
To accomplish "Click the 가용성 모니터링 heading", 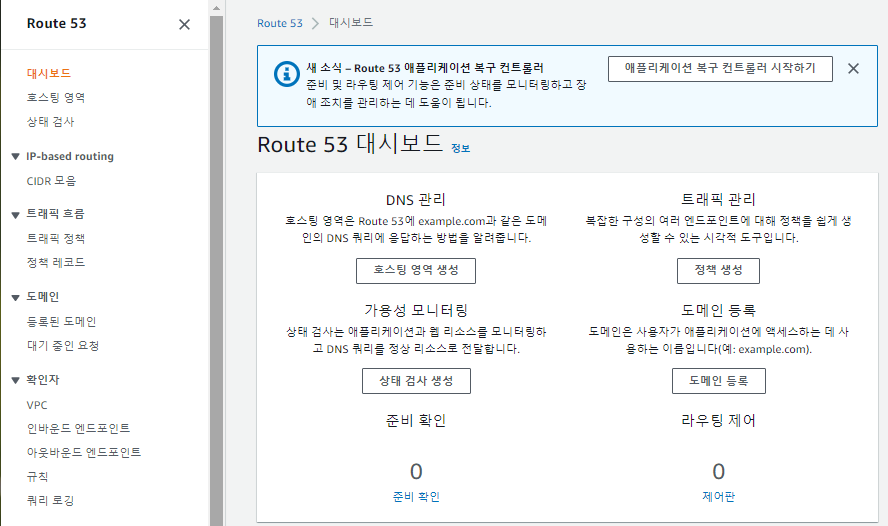I will [x=416, y=310].
